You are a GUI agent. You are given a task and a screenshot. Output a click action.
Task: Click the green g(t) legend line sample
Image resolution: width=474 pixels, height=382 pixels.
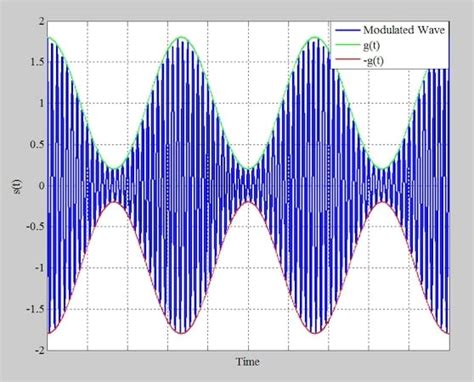point(348,46)
